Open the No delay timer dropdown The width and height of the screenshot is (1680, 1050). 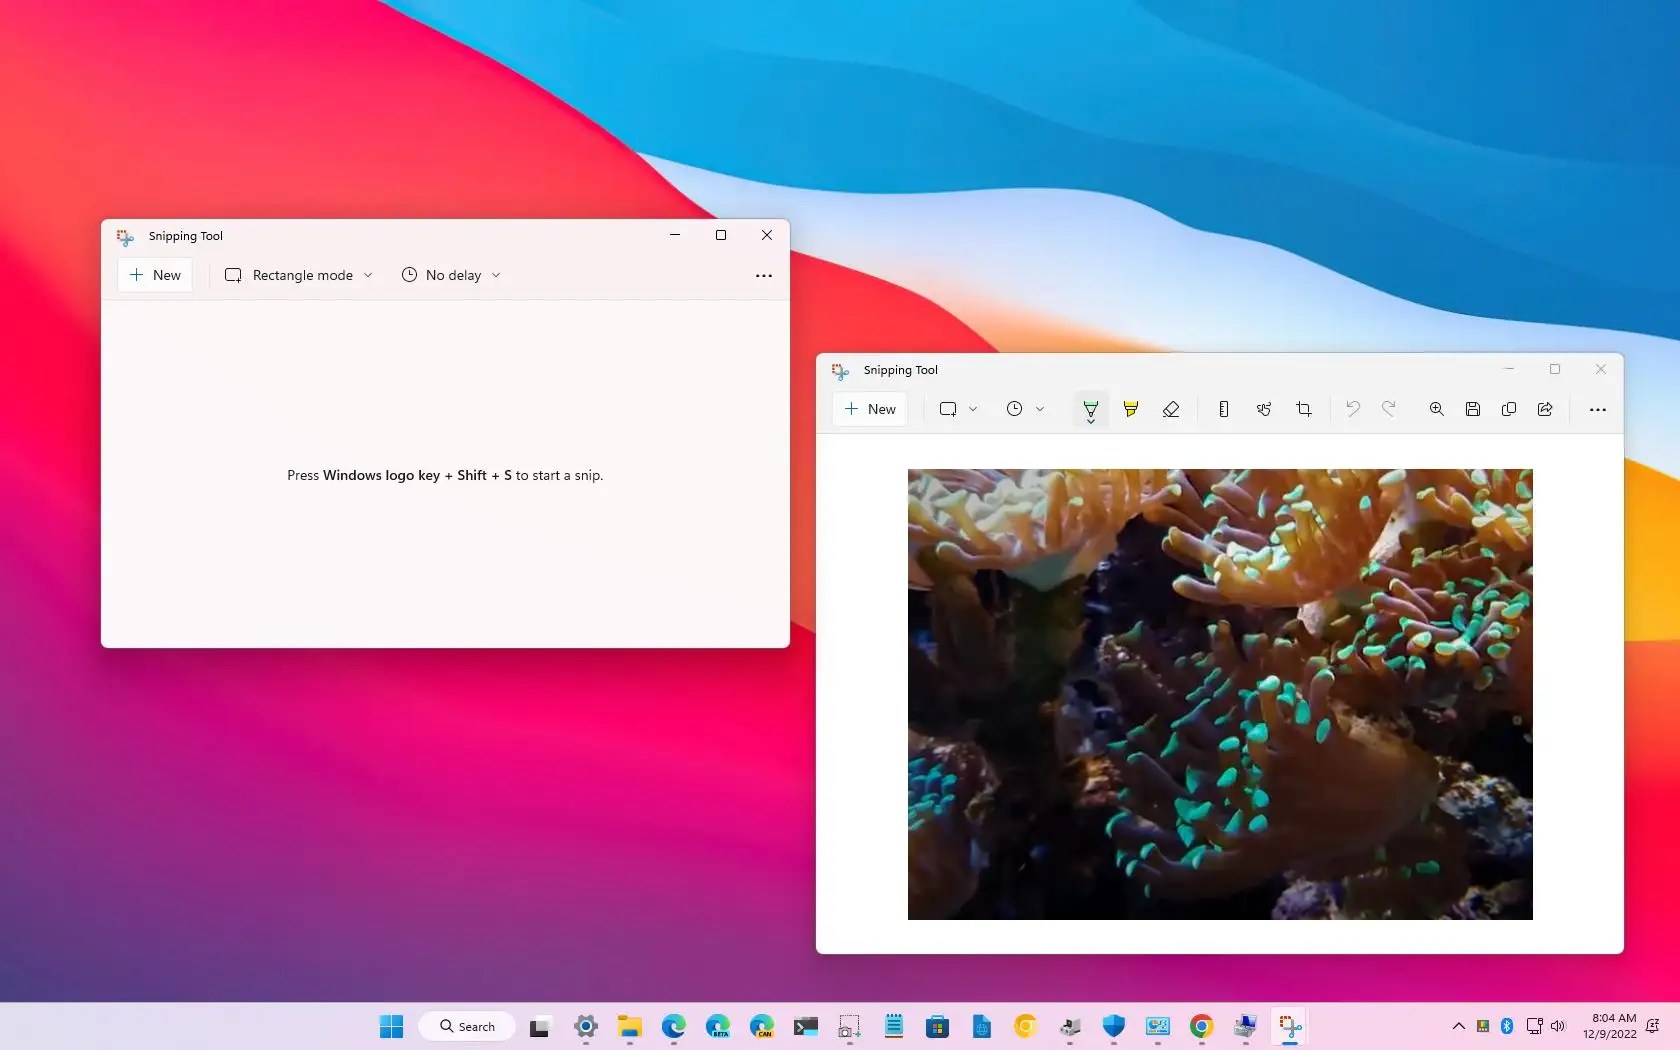(496, 275)
